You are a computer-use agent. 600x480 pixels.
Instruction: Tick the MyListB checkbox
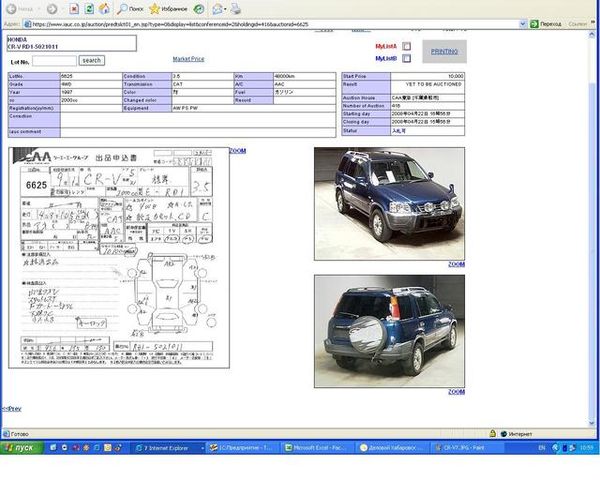pos(407,58)
